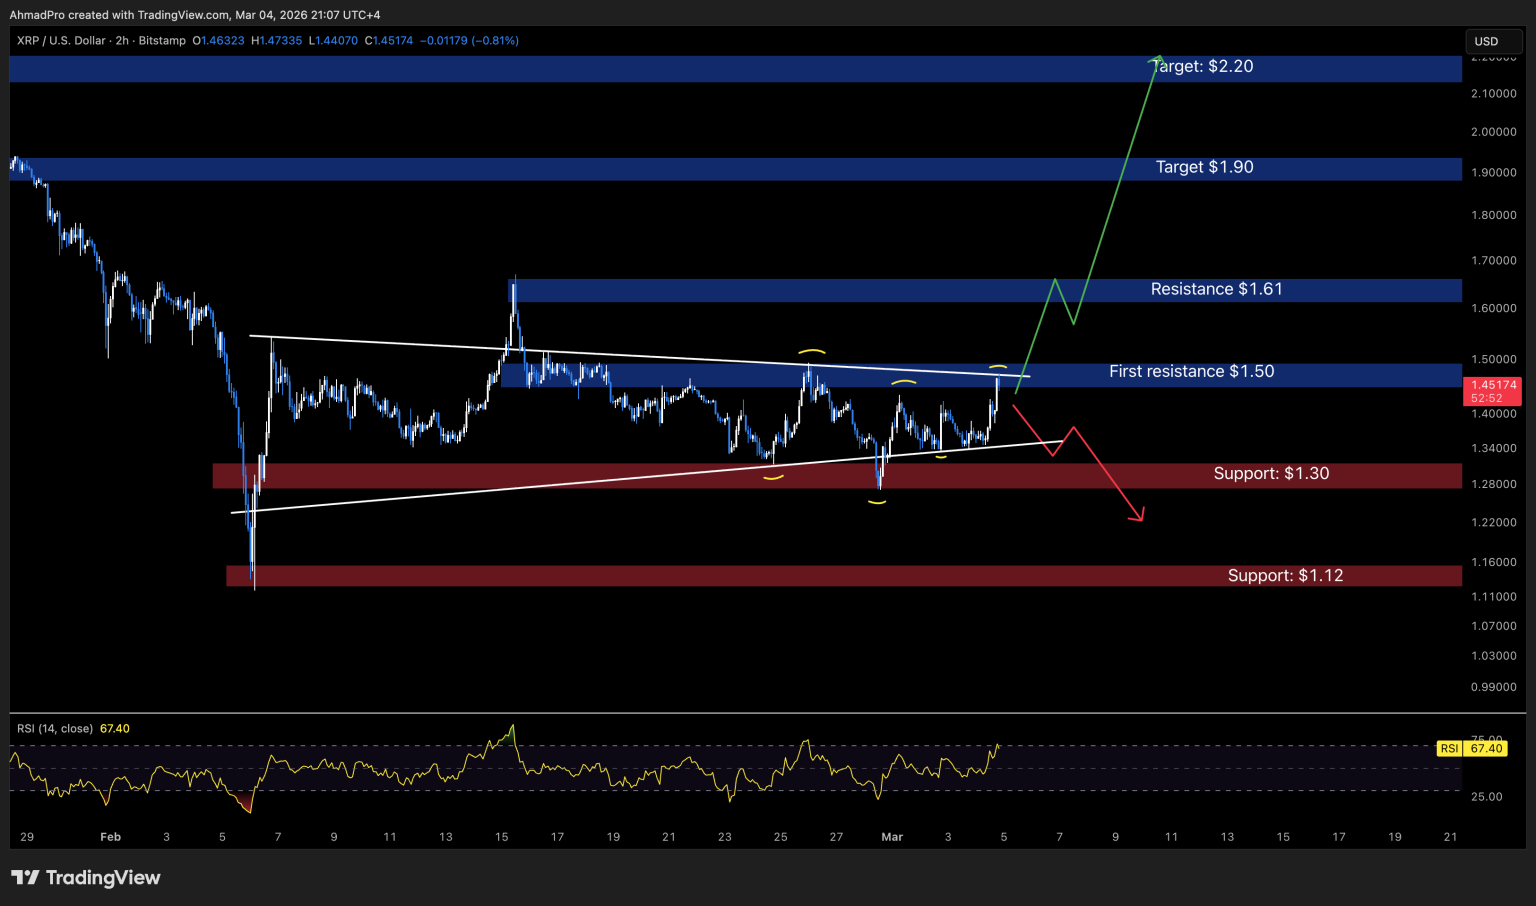The width and height of the screenshot is (1536, 906).
Task: Click the red current price label 1.45174
Action: pyautogui.click(x=1493, y=385)
